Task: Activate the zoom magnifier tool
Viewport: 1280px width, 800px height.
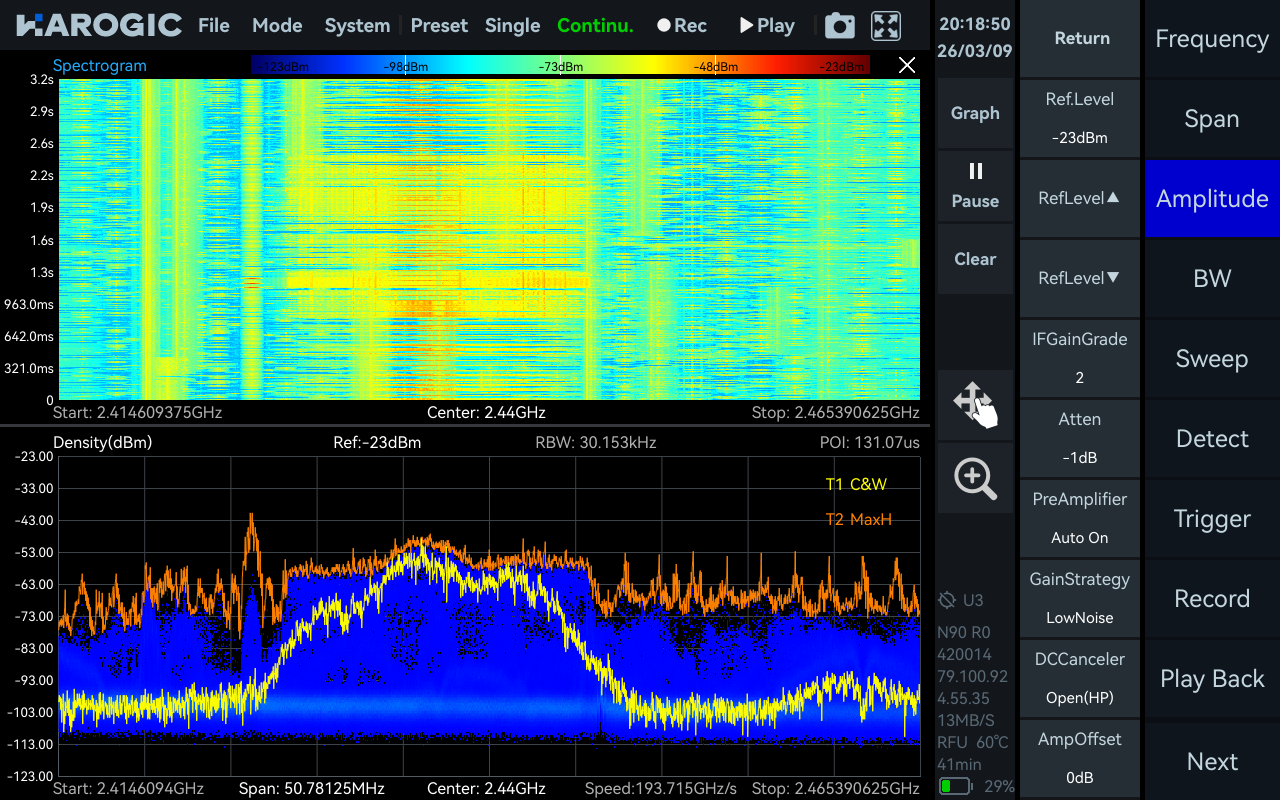Action: (975, 478)
